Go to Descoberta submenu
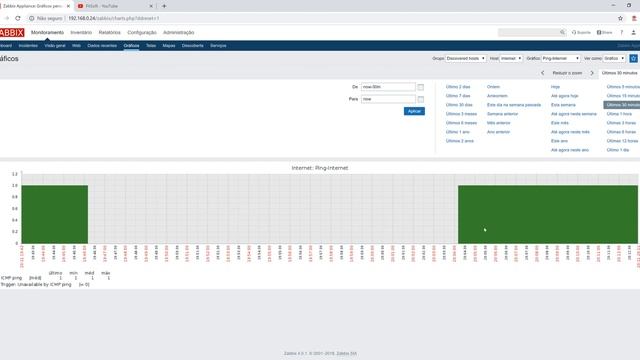 (193, 46)
